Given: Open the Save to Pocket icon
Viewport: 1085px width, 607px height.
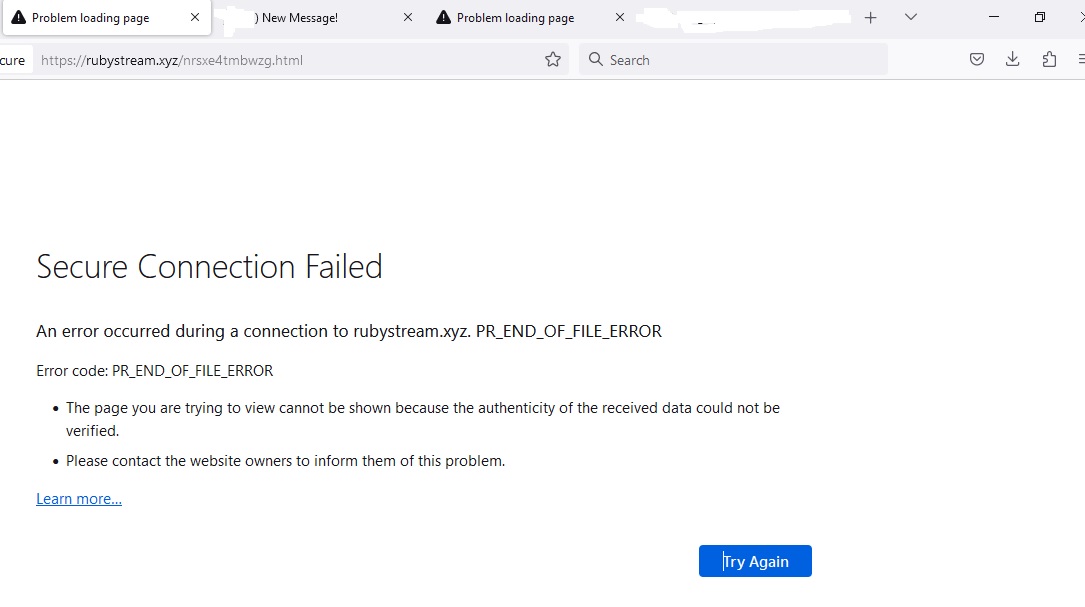Looking at the screenshot, I should pos(977,60).
